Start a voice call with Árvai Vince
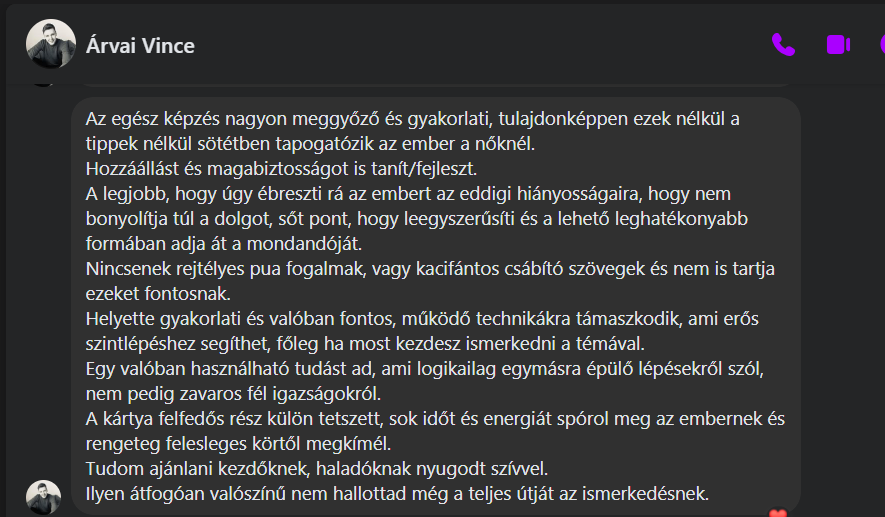Screen dimensions: 885x517 point(783,45)
